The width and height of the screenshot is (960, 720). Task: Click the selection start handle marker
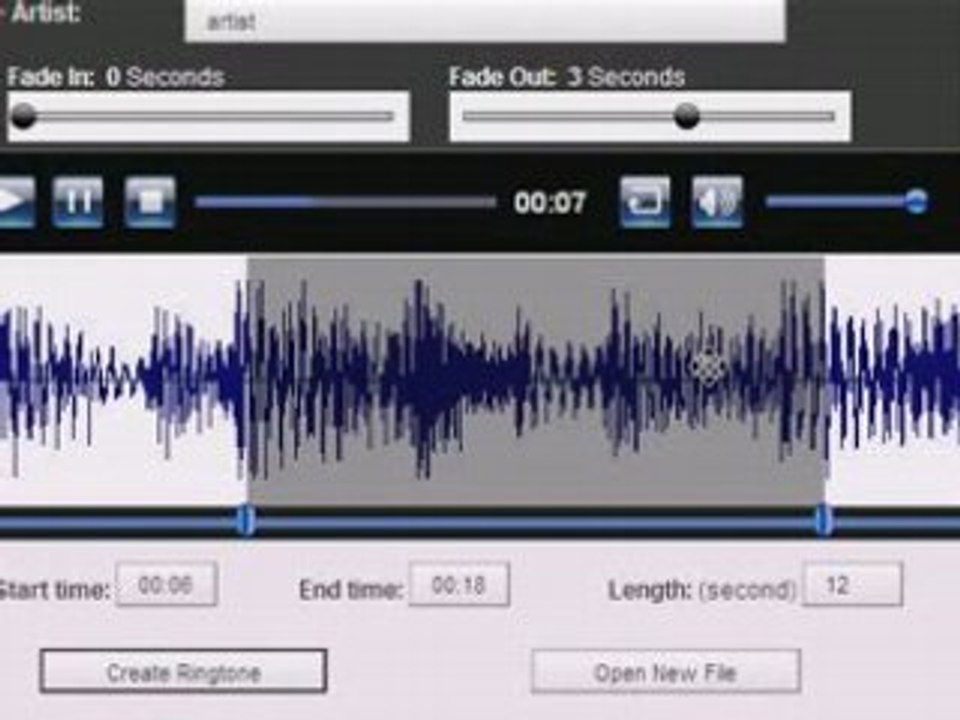246,521
